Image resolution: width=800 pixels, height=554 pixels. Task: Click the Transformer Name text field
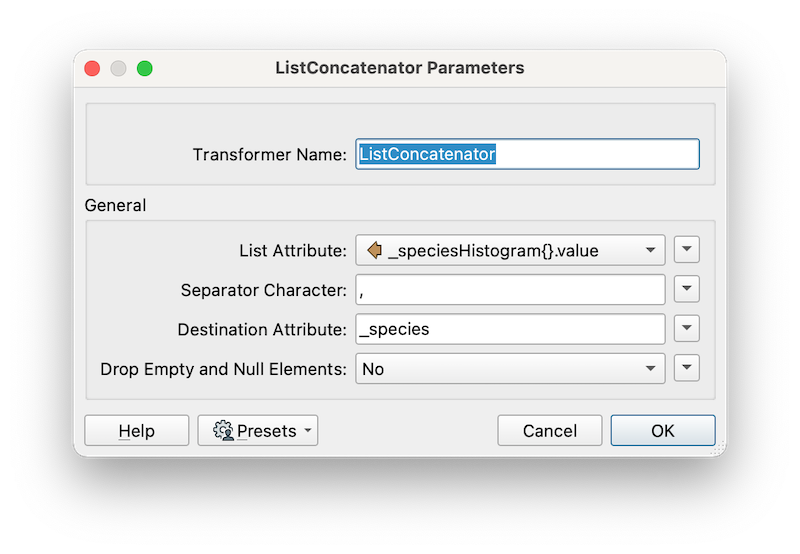click(527, 154)
